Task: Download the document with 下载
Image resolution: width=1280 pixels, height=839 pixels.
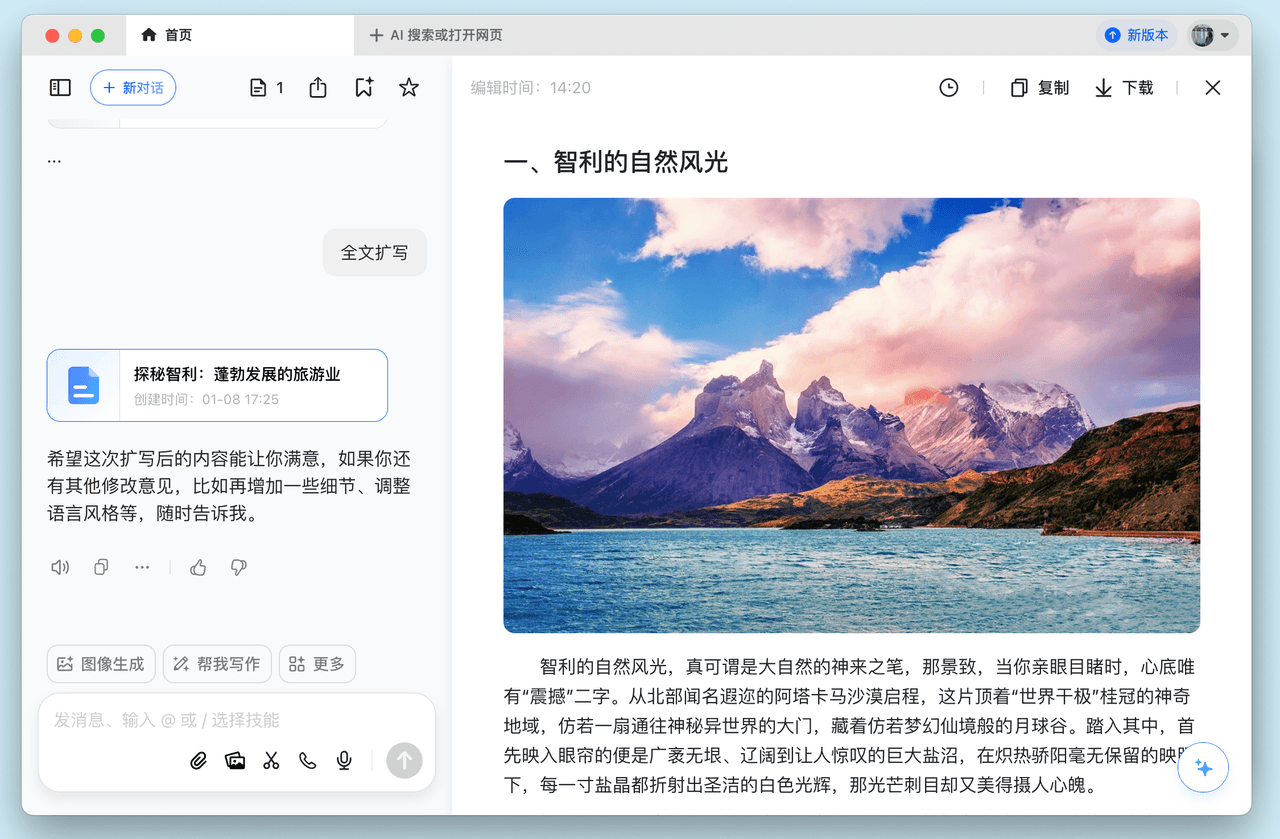Action: 1124,88
